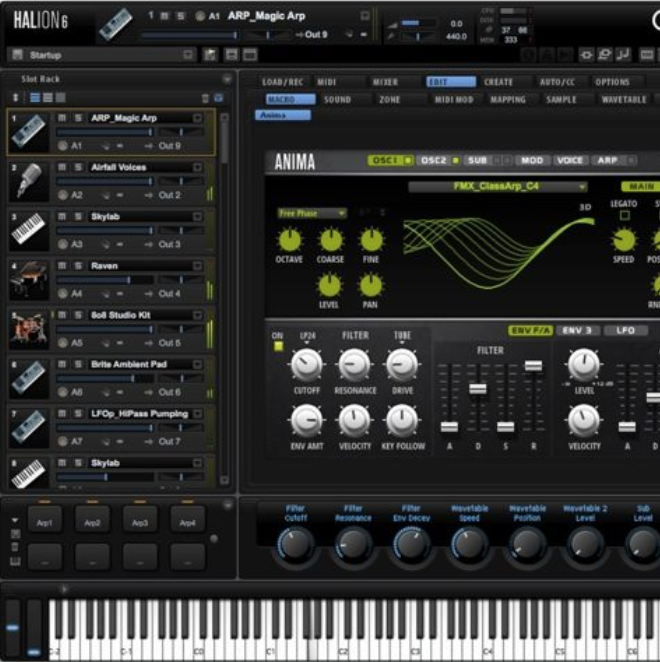Click the Airfall Voices microphone icon

click(29, 181)
